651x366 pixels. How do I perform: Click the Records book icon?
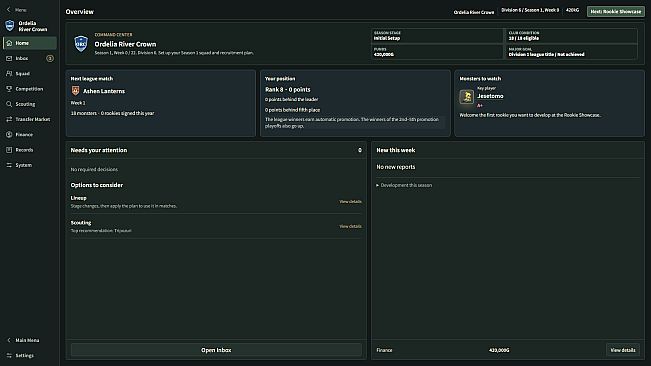pyautogui.click(x=9, y=150)
